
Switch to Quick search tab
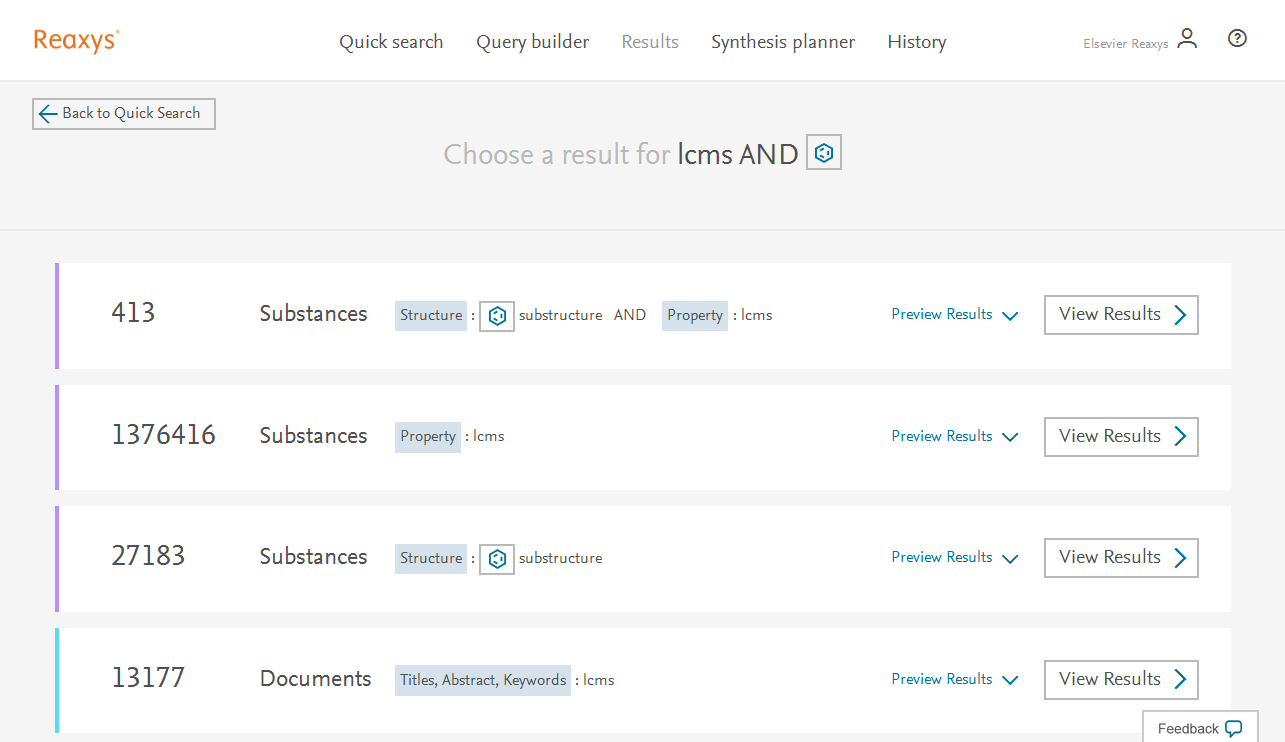[391, 42]
